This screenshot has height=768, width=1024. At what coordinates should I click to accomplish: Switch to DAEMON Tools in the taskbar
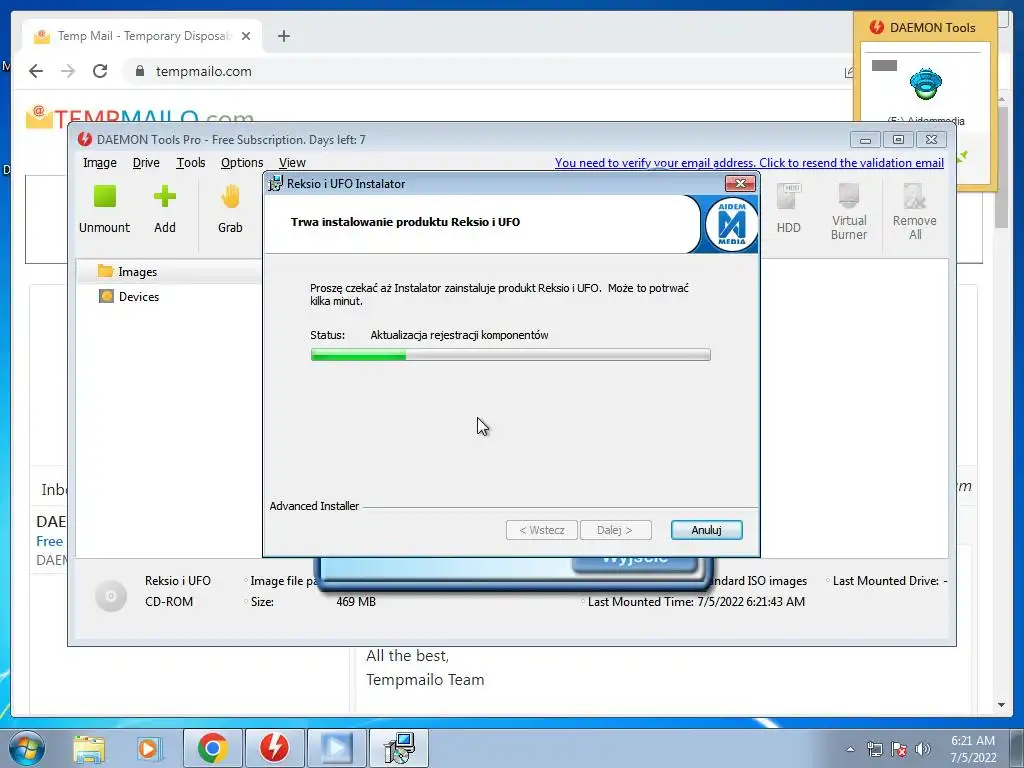(x=274, y=748)
